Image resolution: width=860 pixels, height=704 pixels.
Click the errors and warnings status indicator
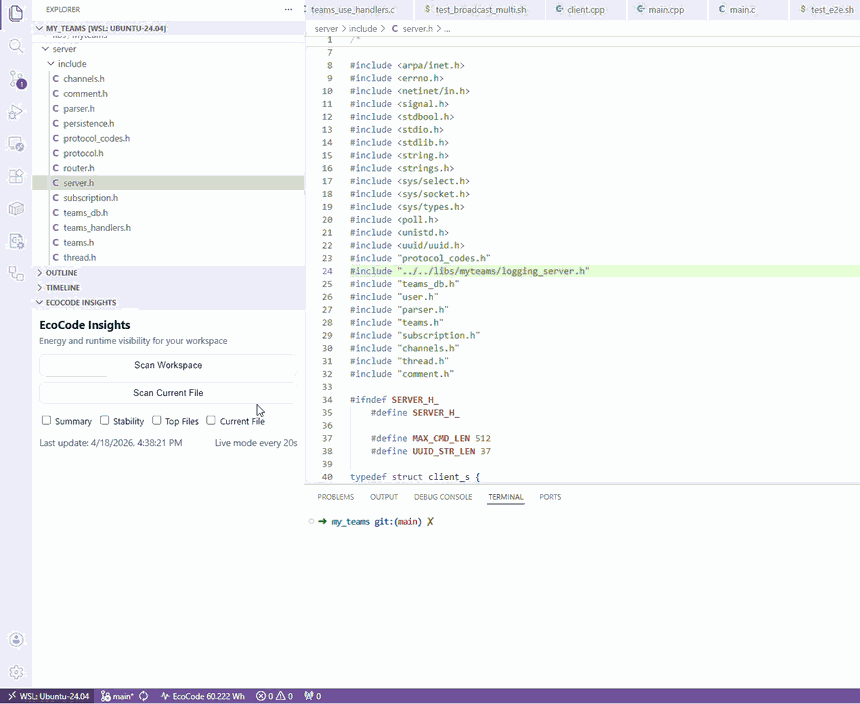pyautogui.click(x=275, y=696)
